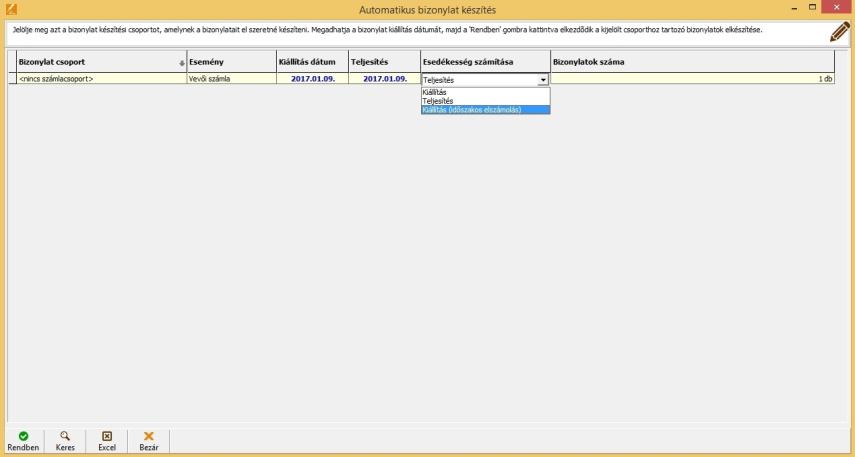Image resolution: width=855 pixels, height=457 pixels.
Task: Click the Rendben green checkmark button
Action: pos(23,441)
